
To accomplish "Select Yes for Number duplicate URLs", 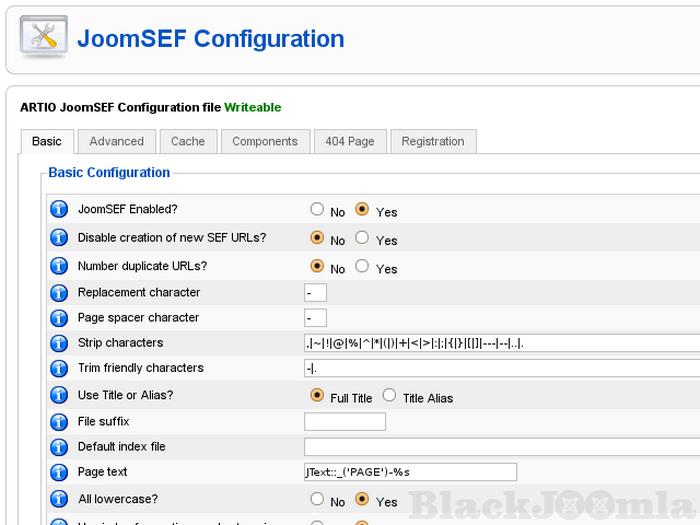I will 363,267.
